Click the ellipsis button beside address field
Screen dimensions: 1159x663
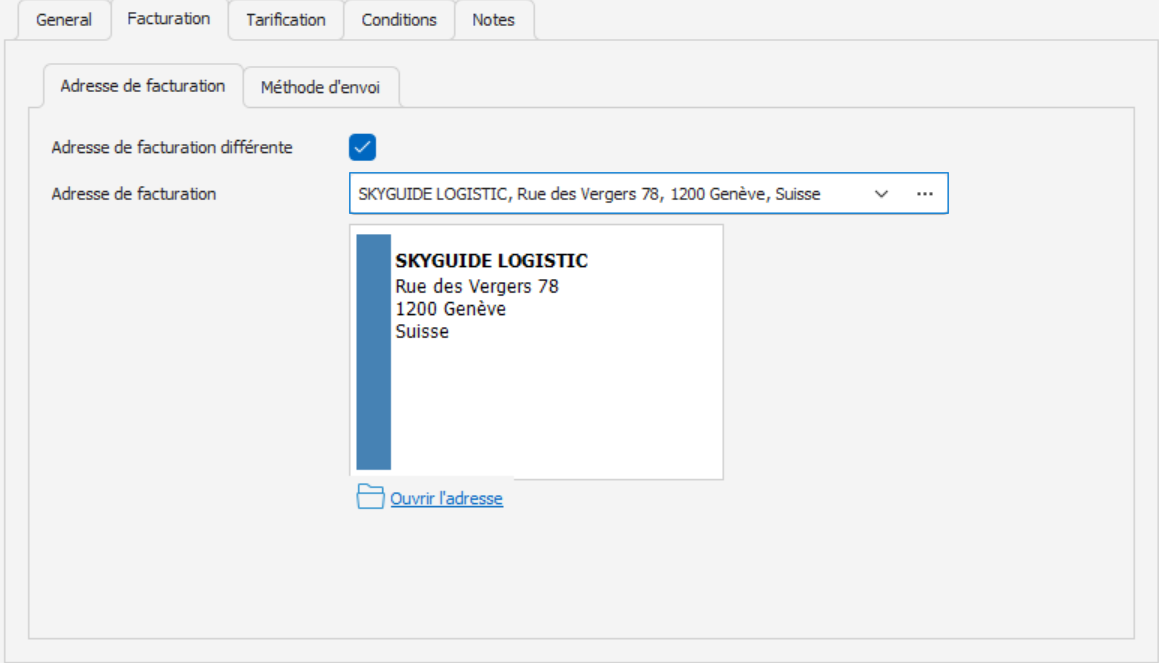(x=925, y=194)
